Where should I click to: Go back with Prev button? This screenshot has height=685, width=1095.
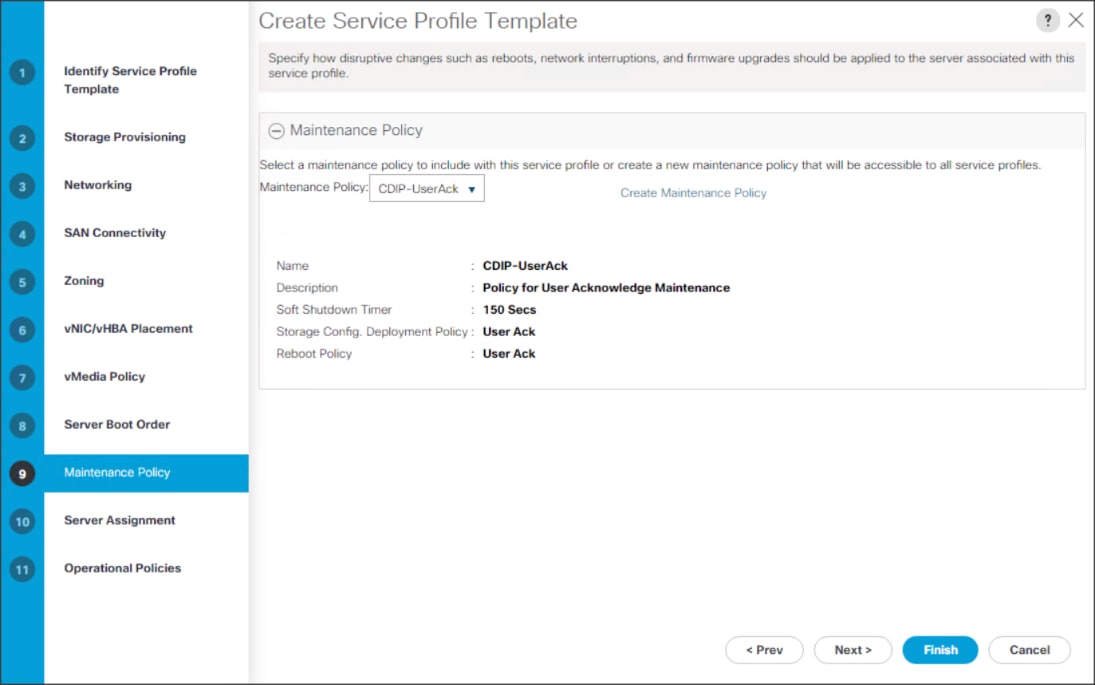(764, 650)
